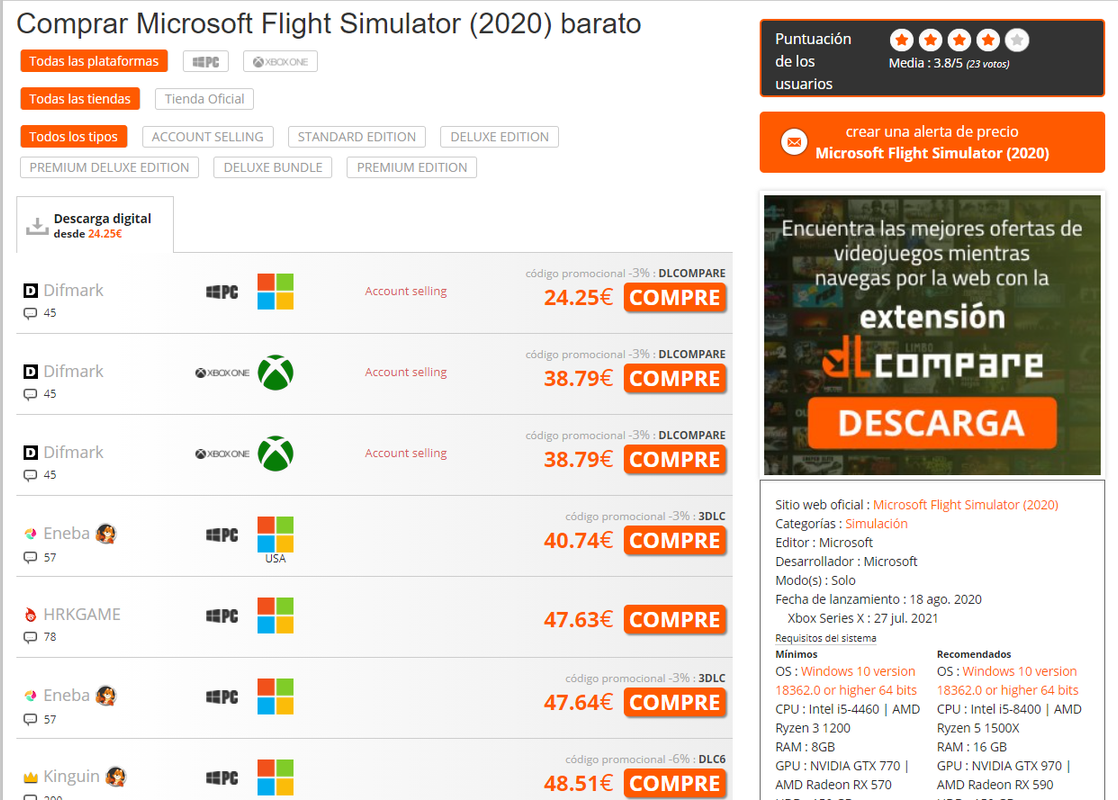Click COMPRE for the 24.25€ Difmark offer
Image resolution: width=1118 pixels, height=800 pixels.
coord(675,297)
